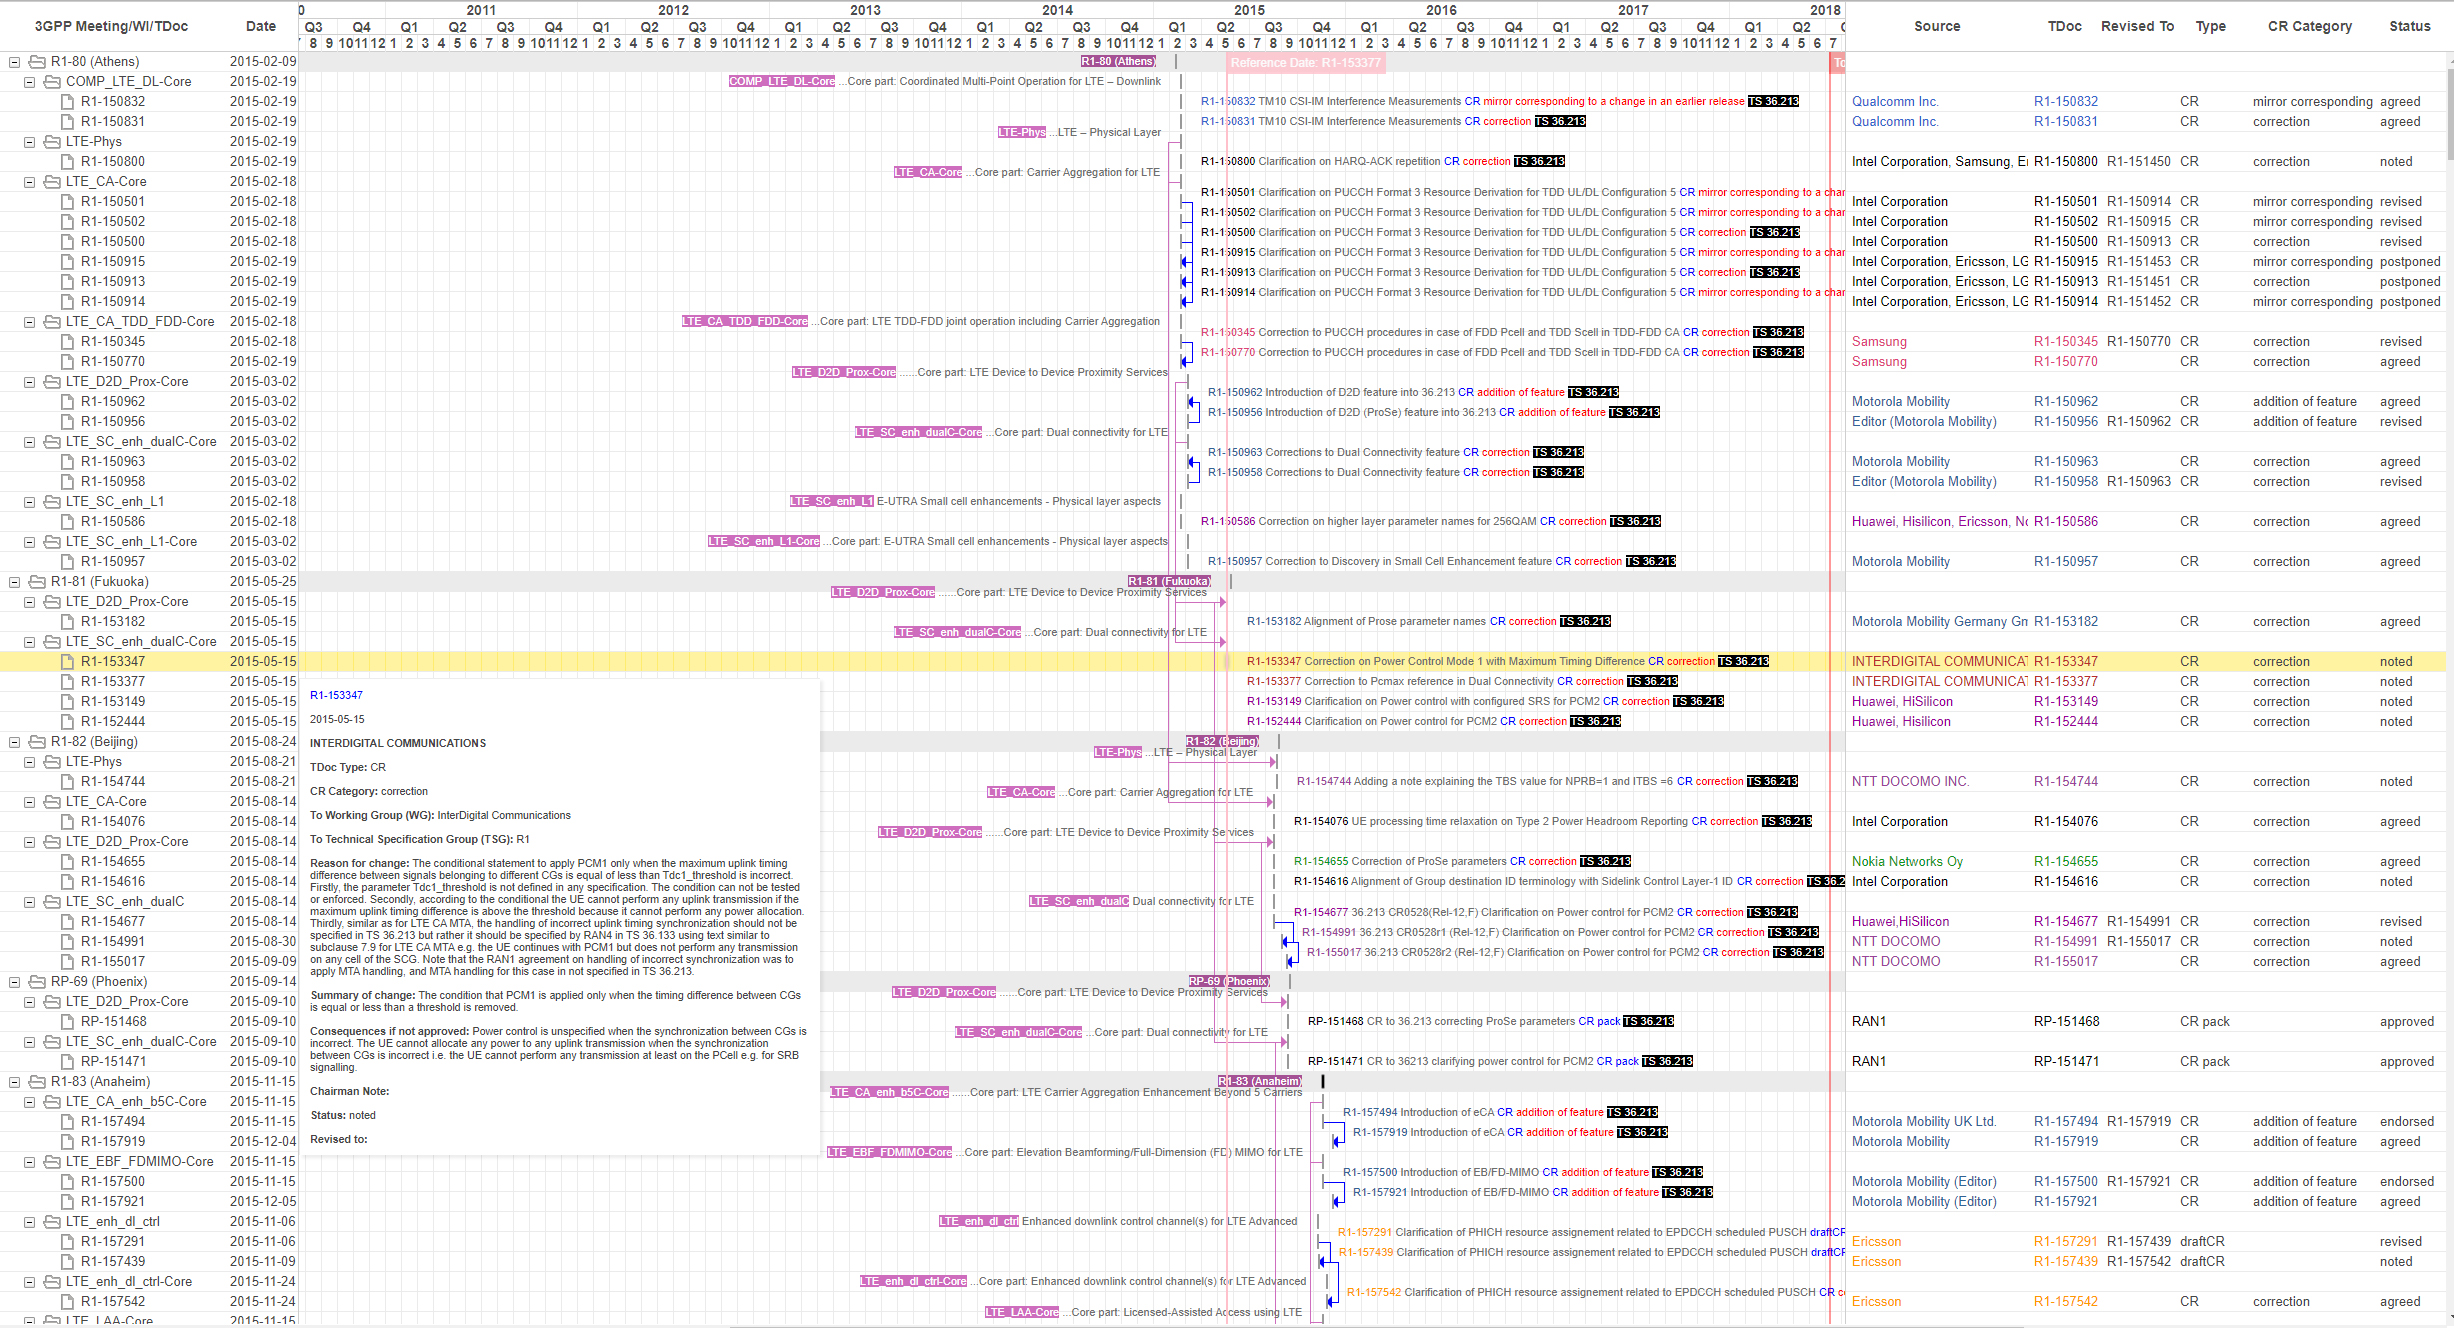Click document icon beside R1-150832
2454x1328 pixels.
click(x=67, y=102)
